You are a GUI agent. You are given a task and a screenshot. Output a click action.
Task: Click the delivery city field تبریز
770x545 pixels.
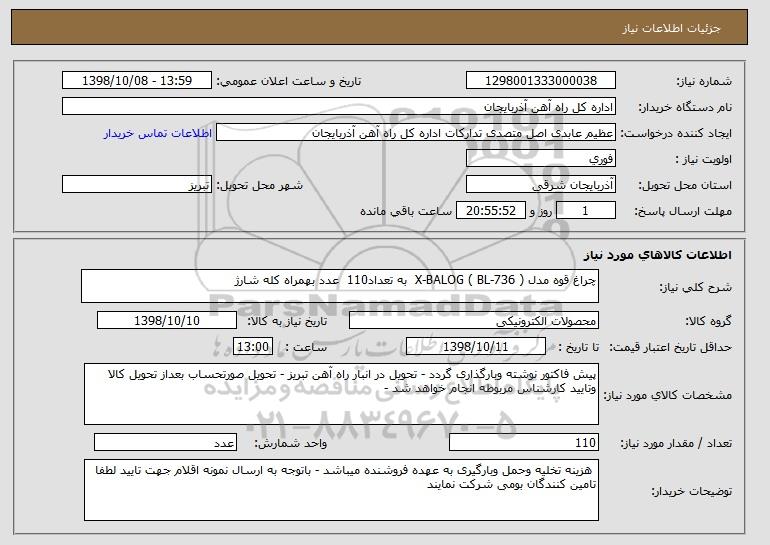(x=137, y=185)
